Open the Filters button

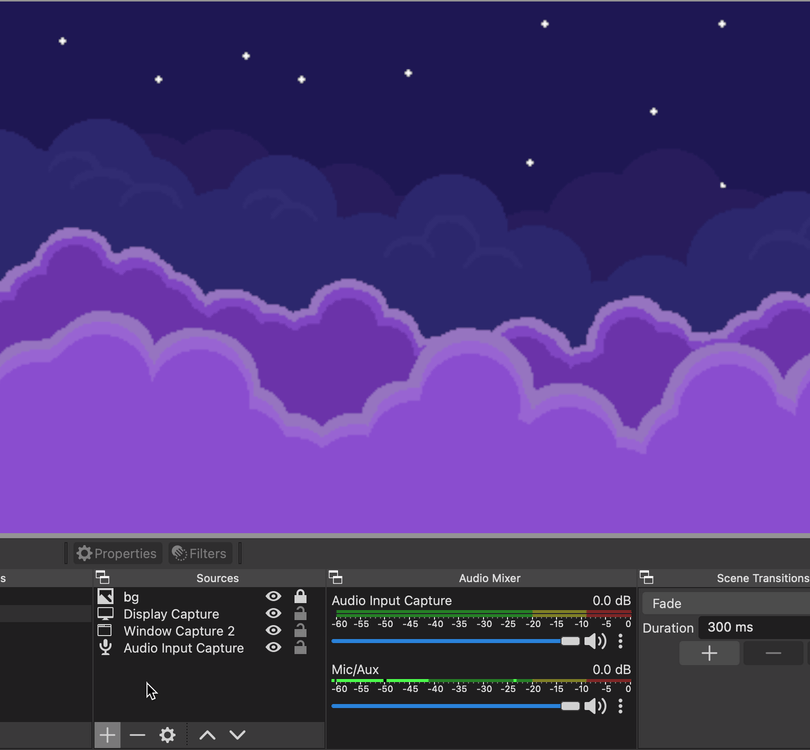199,553
